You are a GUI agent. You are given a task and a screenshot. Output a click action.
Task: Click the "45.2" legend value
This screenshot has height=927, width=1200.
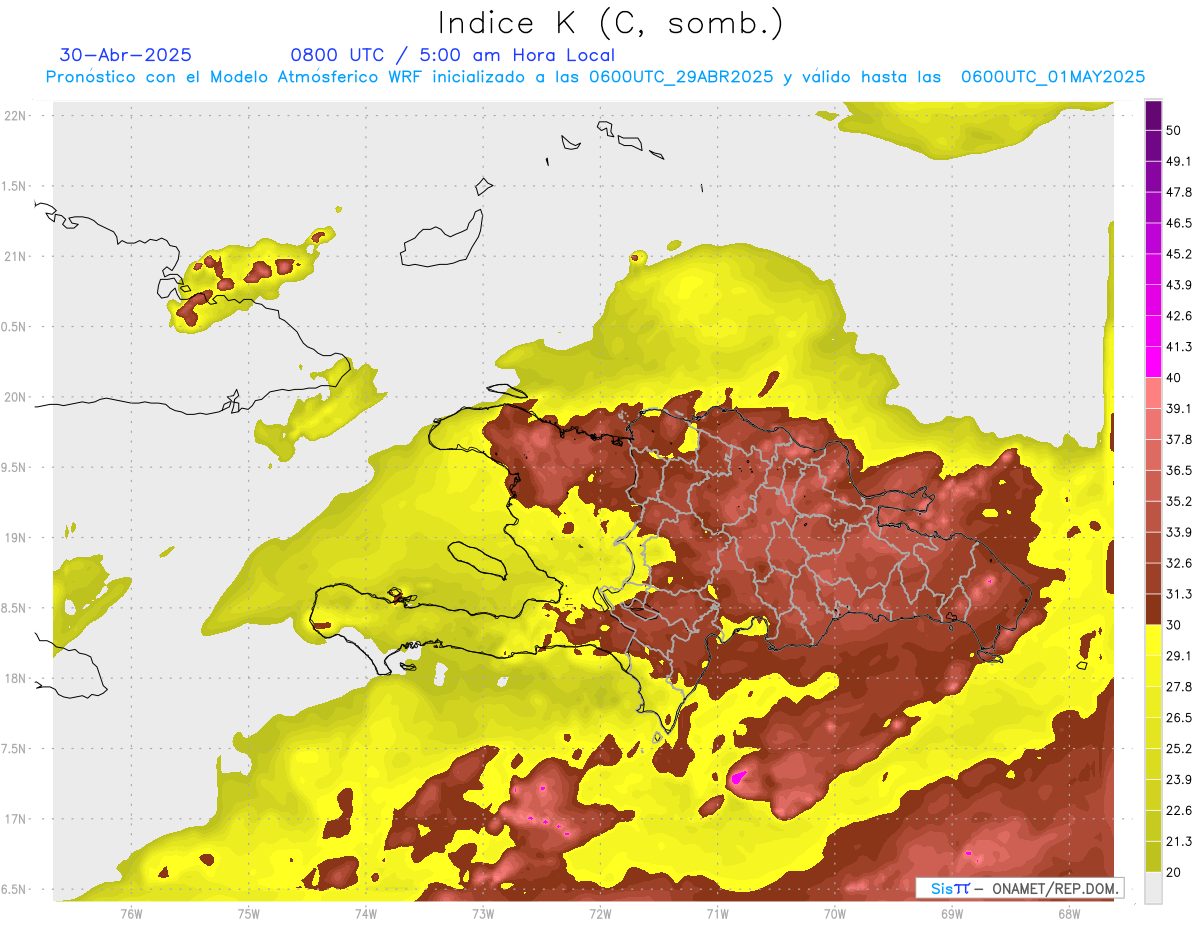click(1178, 254)
